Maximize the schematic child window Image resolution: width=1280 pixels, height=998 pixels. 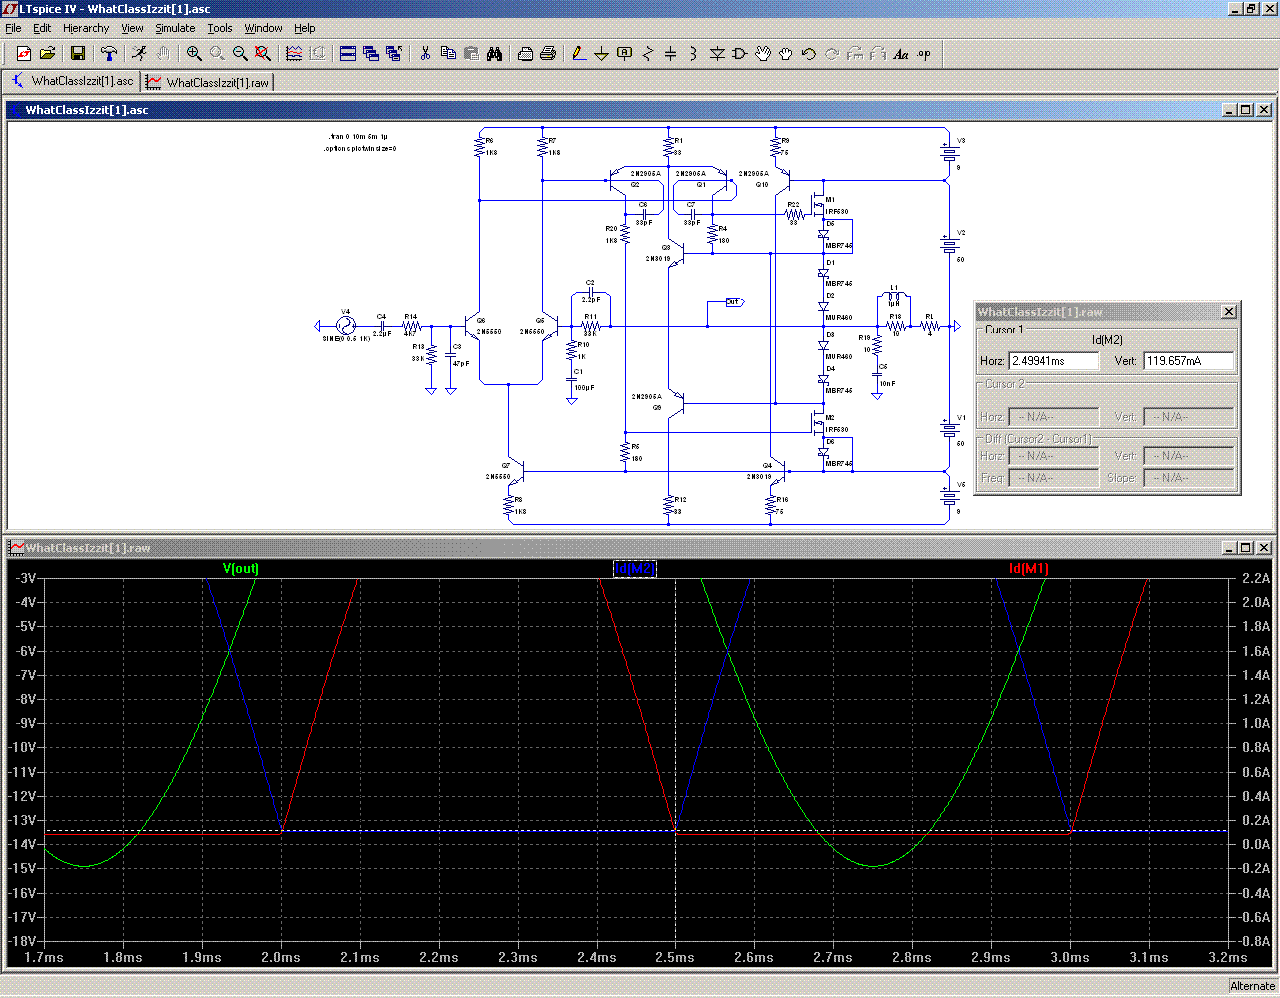(x=1246, y=110)
